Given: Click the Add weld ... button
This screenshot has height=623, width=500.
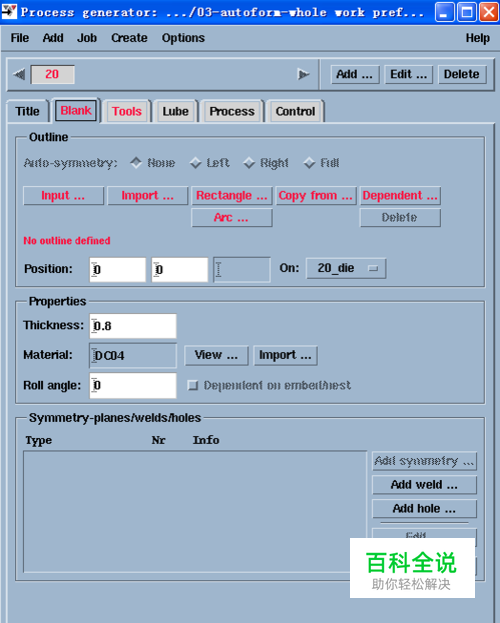Looking at the screenshot, I should 424,485.
